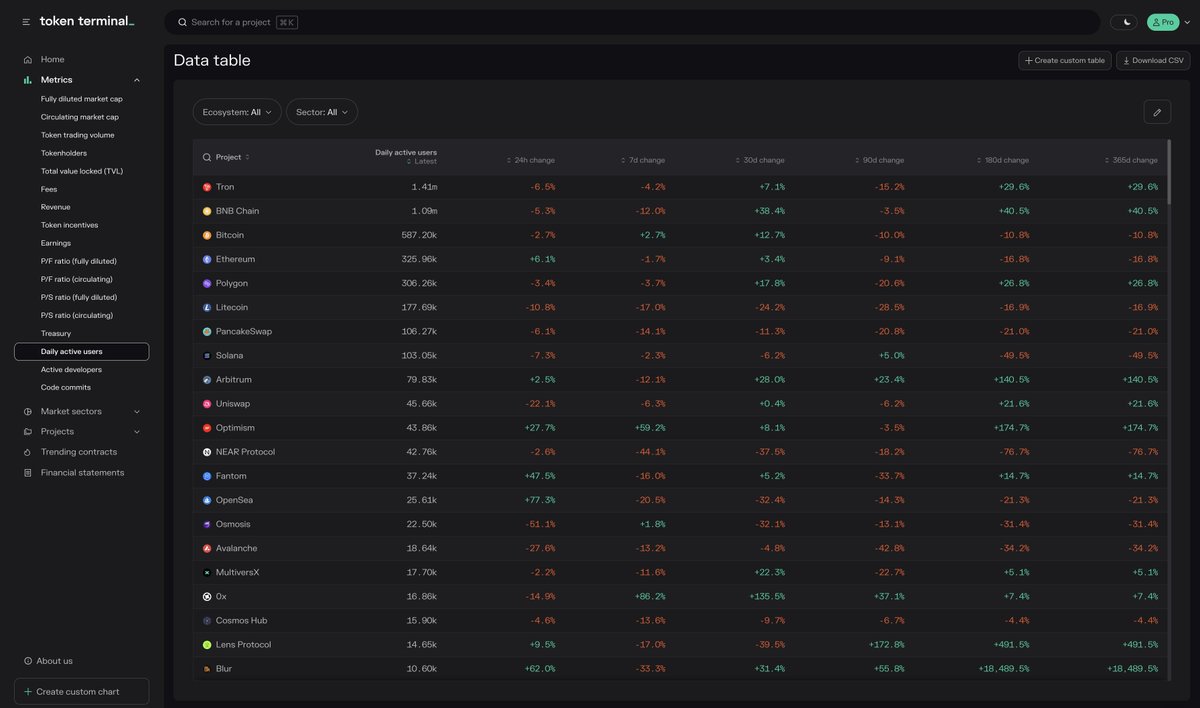Open the Ecosystem filter dropdown
The image size is (1200, 708).
click(237, 112)
